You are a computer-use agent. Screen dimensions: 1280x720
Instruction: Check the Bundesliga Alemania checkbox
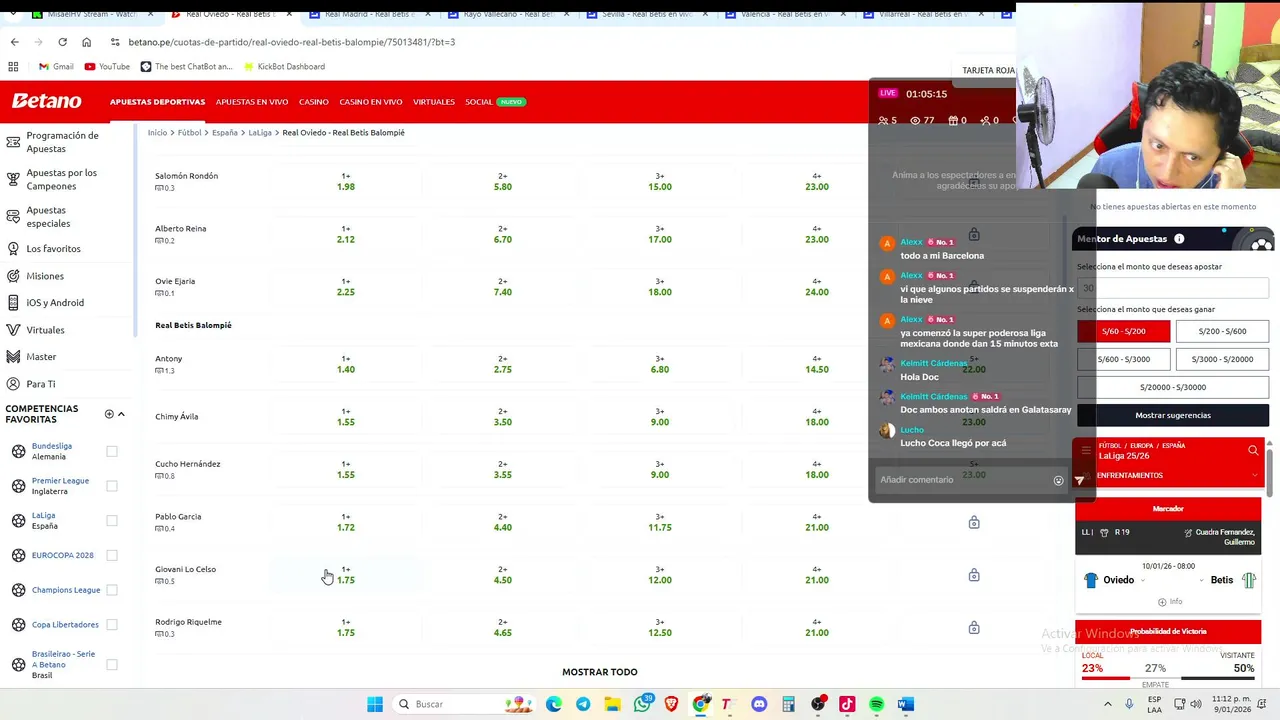tap(112, 451)
